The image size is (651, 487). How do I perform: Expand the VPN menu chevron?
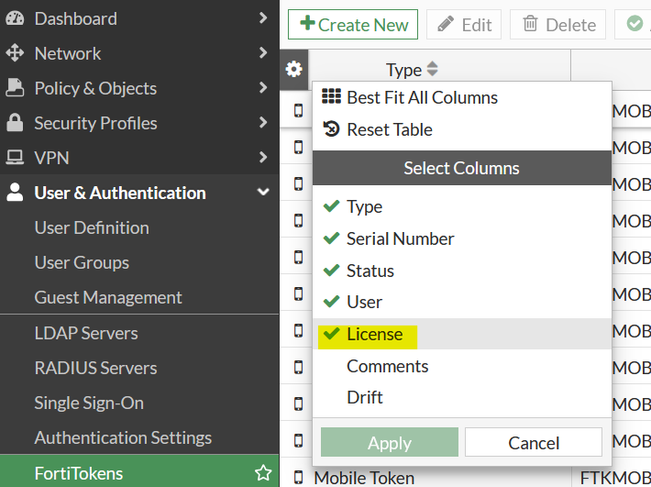coord(263,158)
